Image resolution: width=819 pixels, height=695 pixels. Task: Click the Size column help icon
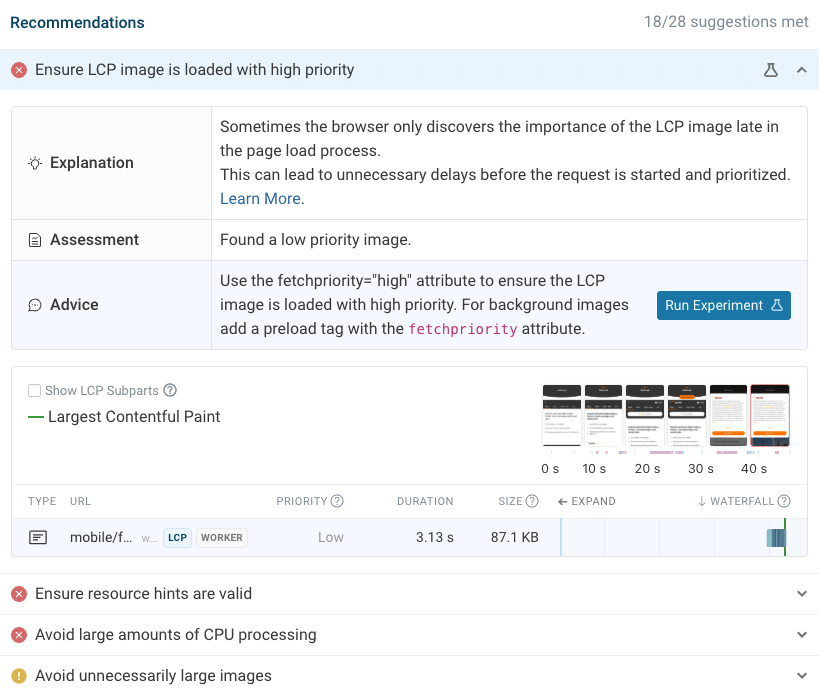(532, 501)
